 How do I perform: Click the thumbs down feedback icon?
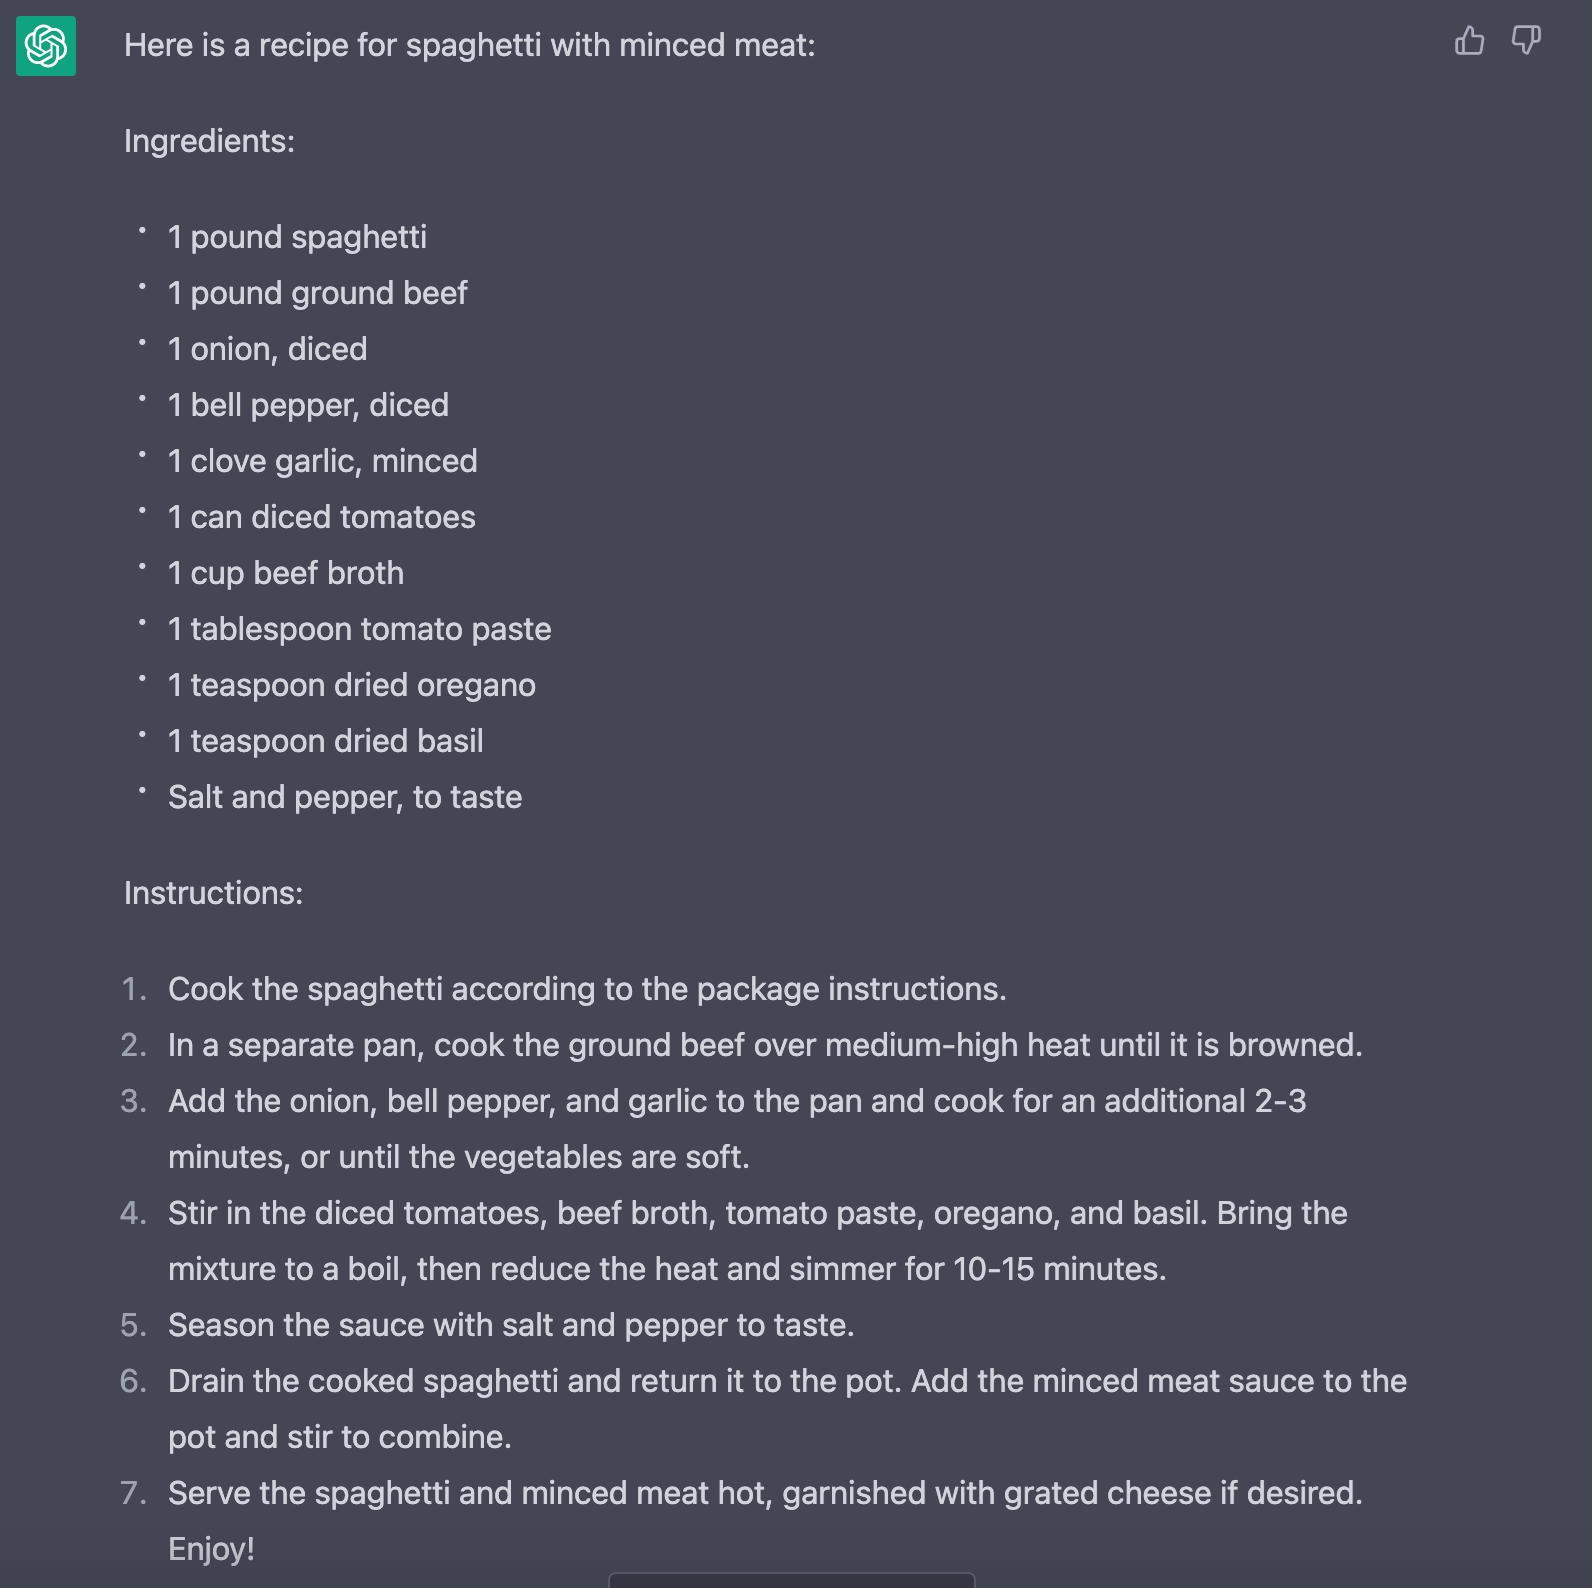click(1526, 41)
